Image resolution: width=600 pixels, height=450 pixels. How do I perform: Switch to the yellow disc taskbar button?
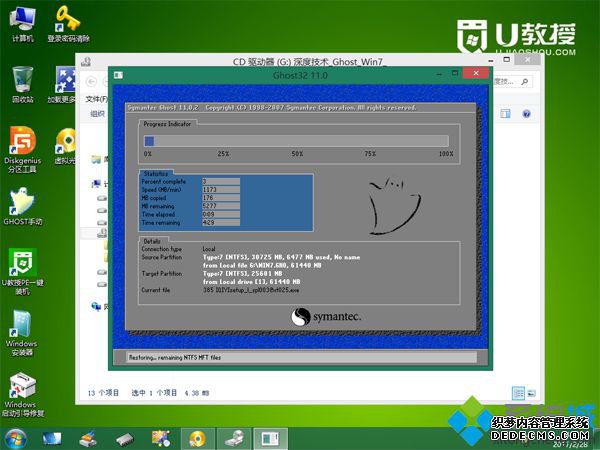198,439
